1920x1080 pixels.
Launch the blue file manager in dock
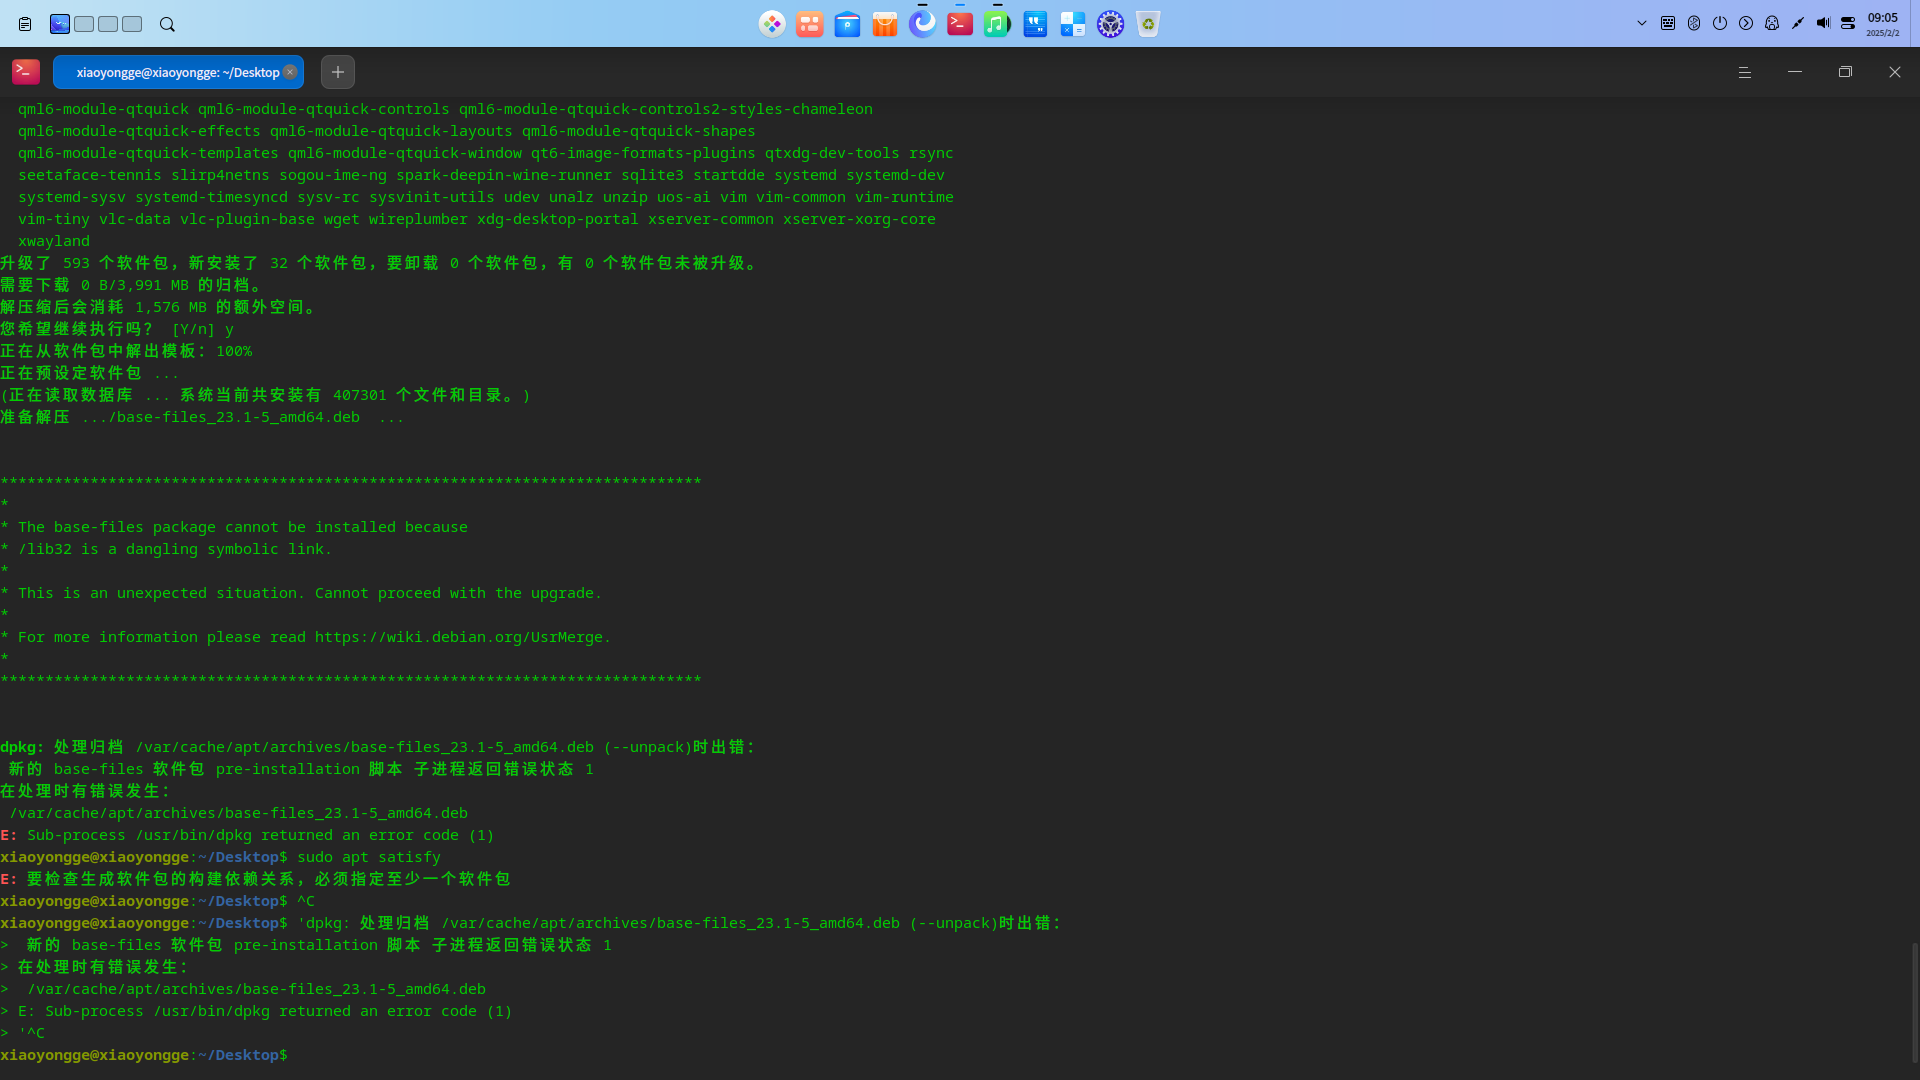pos(847,24)
